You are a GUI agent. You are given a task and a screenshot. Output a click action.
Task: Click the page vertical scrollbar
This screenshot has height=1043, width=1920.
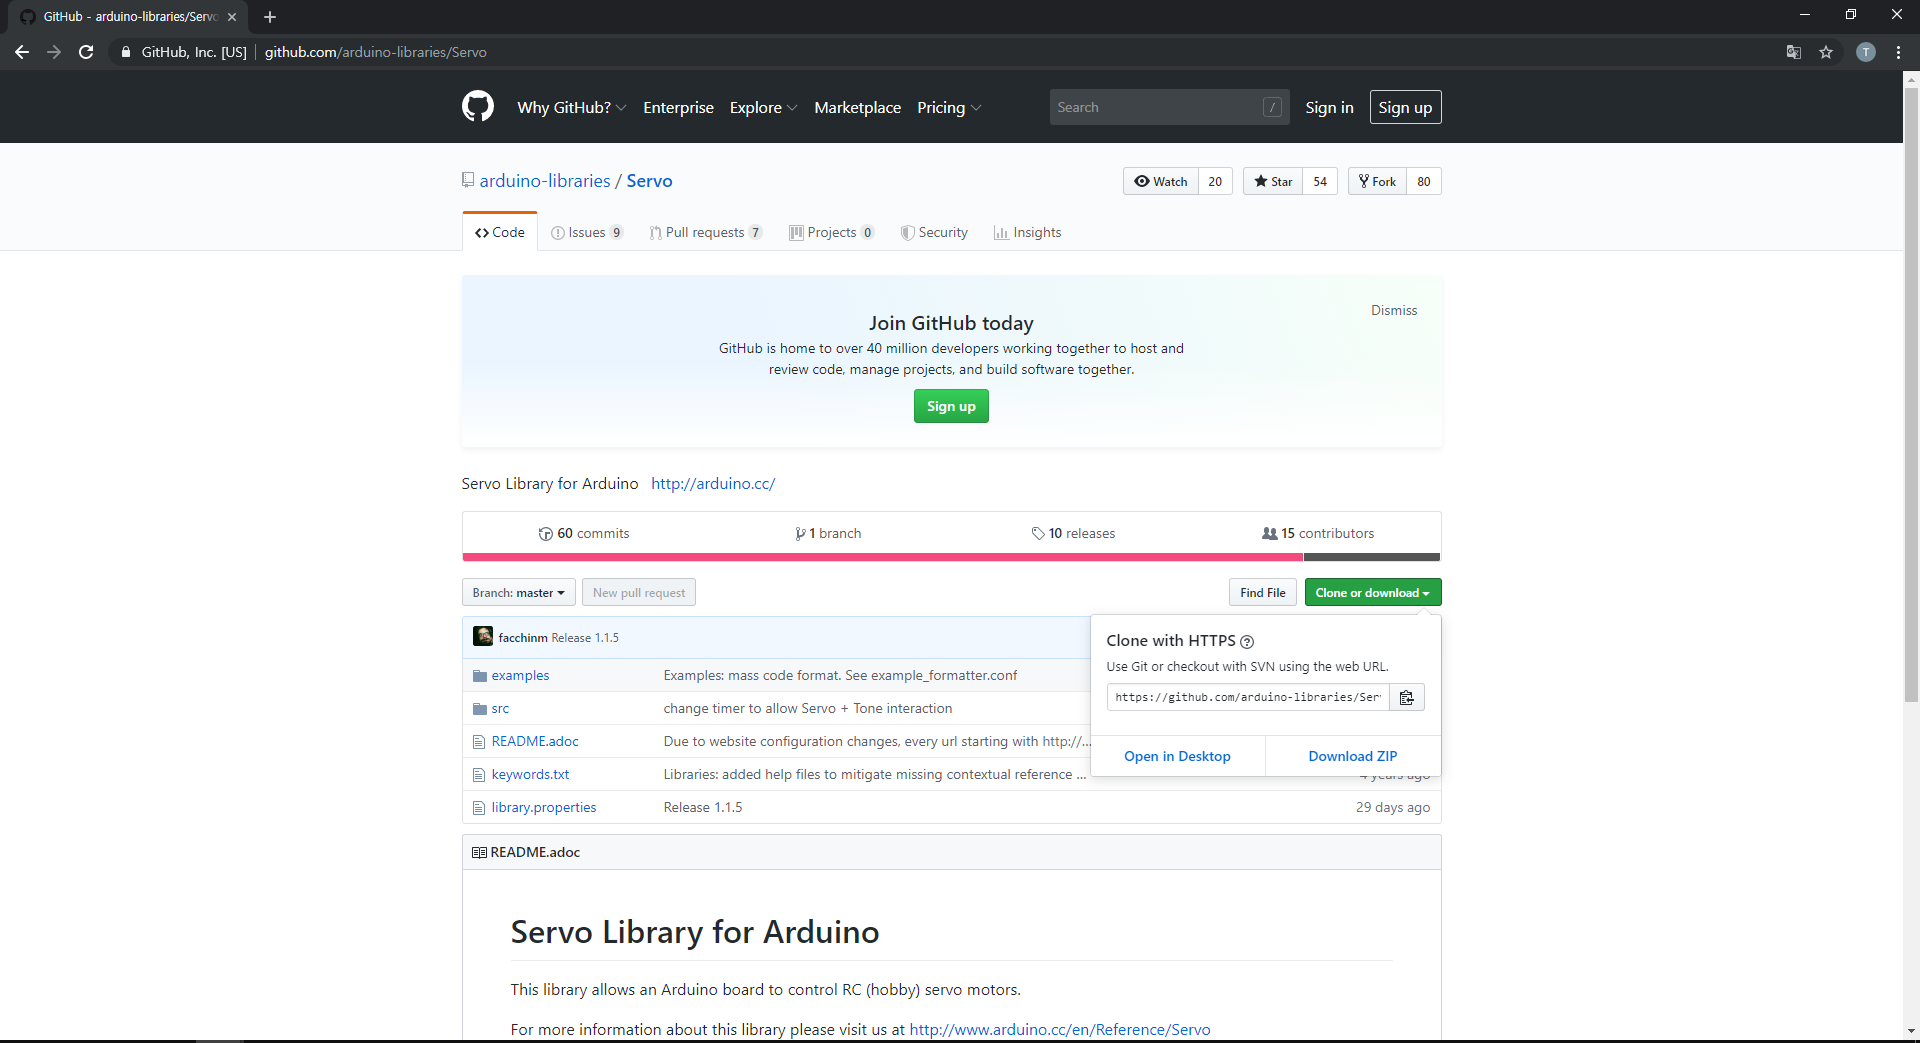click(1911, 395)
